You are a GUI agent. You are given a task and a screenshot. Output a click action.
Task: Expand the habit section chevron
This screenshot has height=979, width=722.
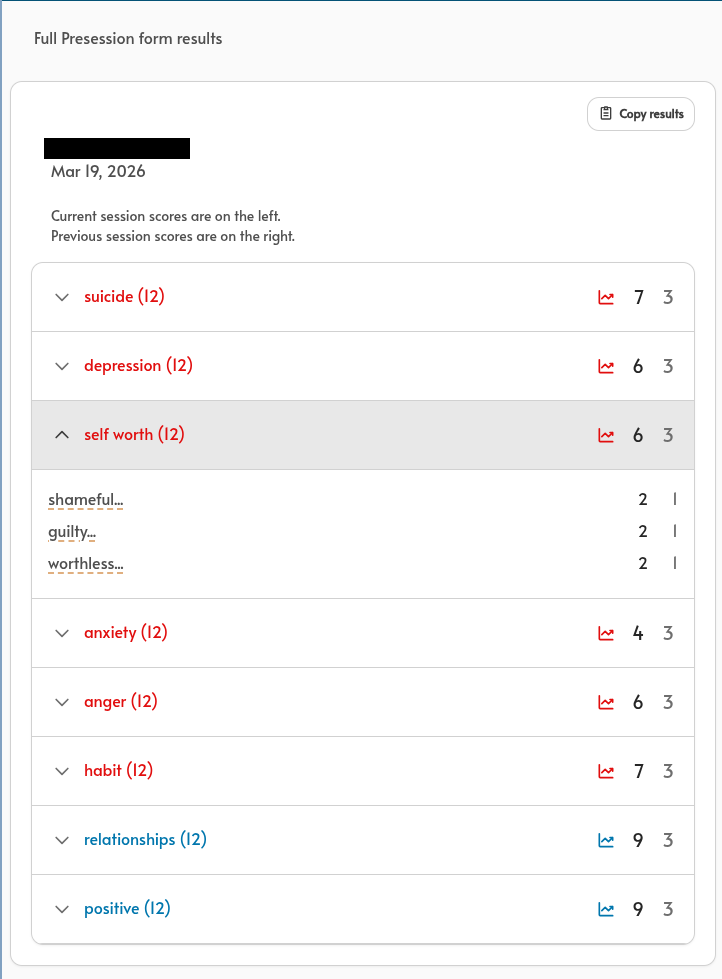tap(62, 771)
